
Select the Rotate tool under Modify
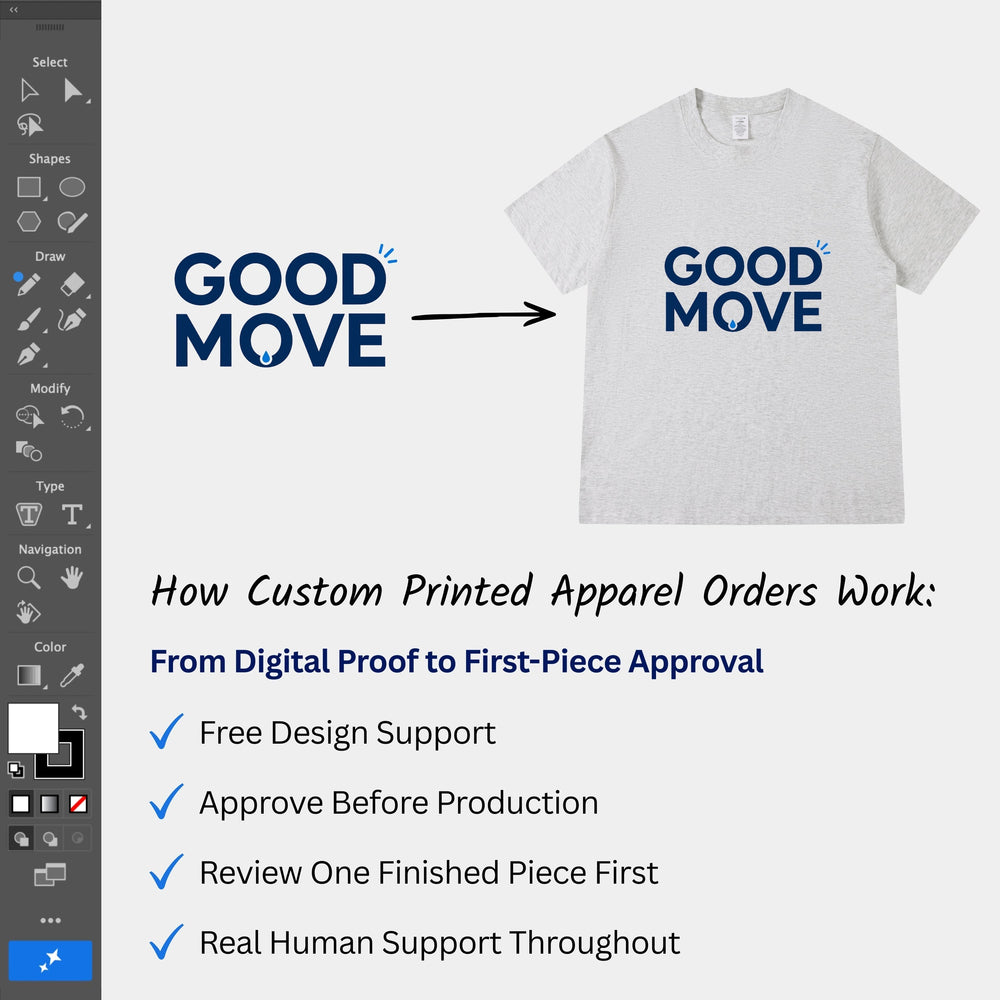coord(72,417)
